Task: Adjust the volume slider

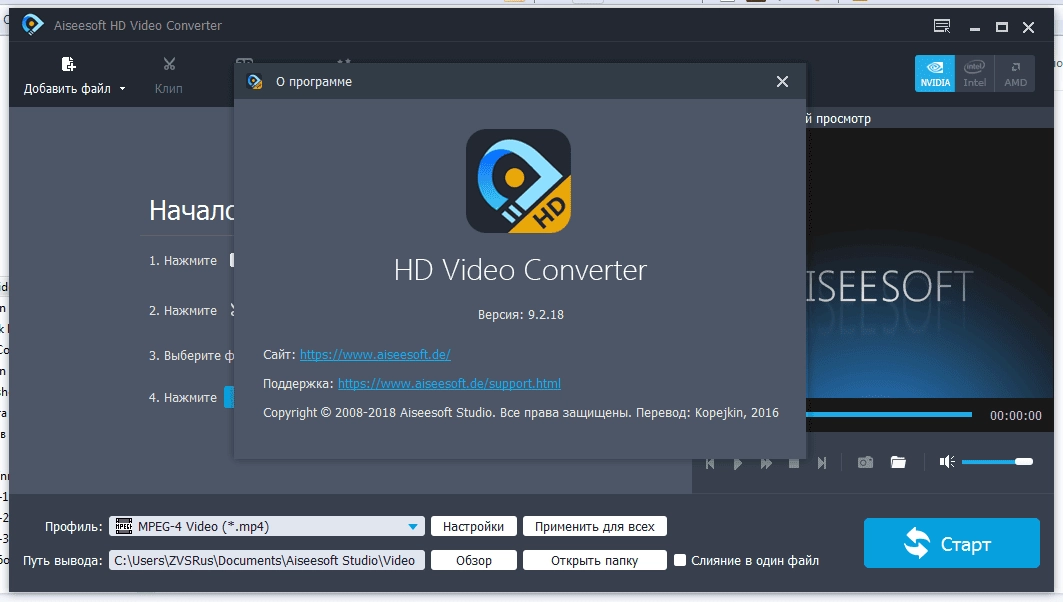Action: [997, 462]
